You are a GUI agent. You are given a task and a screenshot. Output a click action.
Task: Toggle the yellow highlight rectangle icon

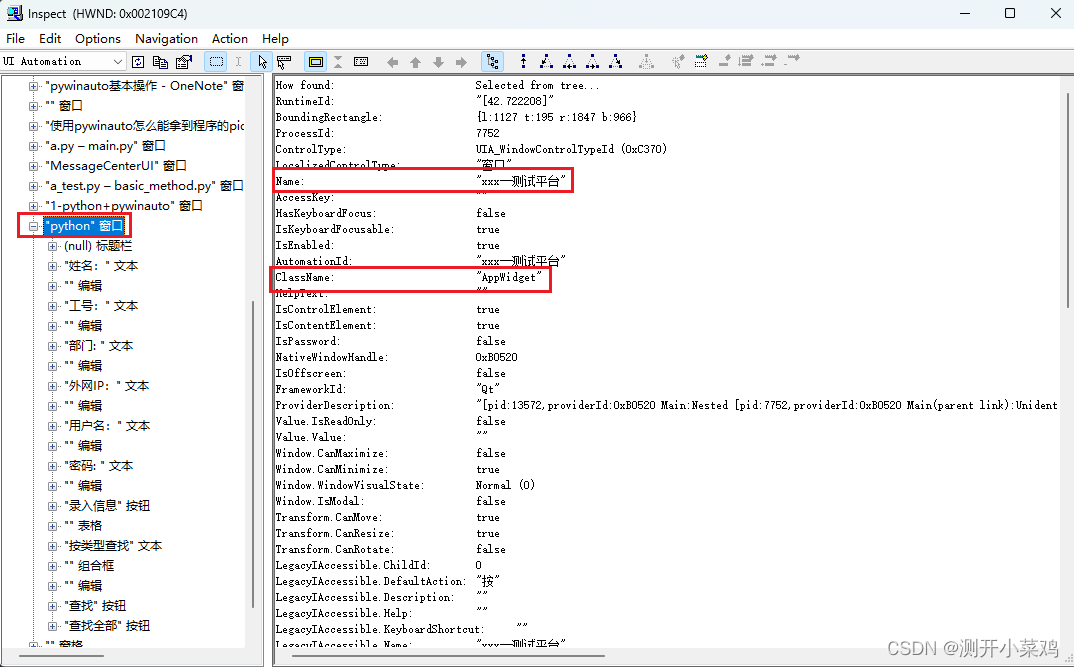[316, 62]
